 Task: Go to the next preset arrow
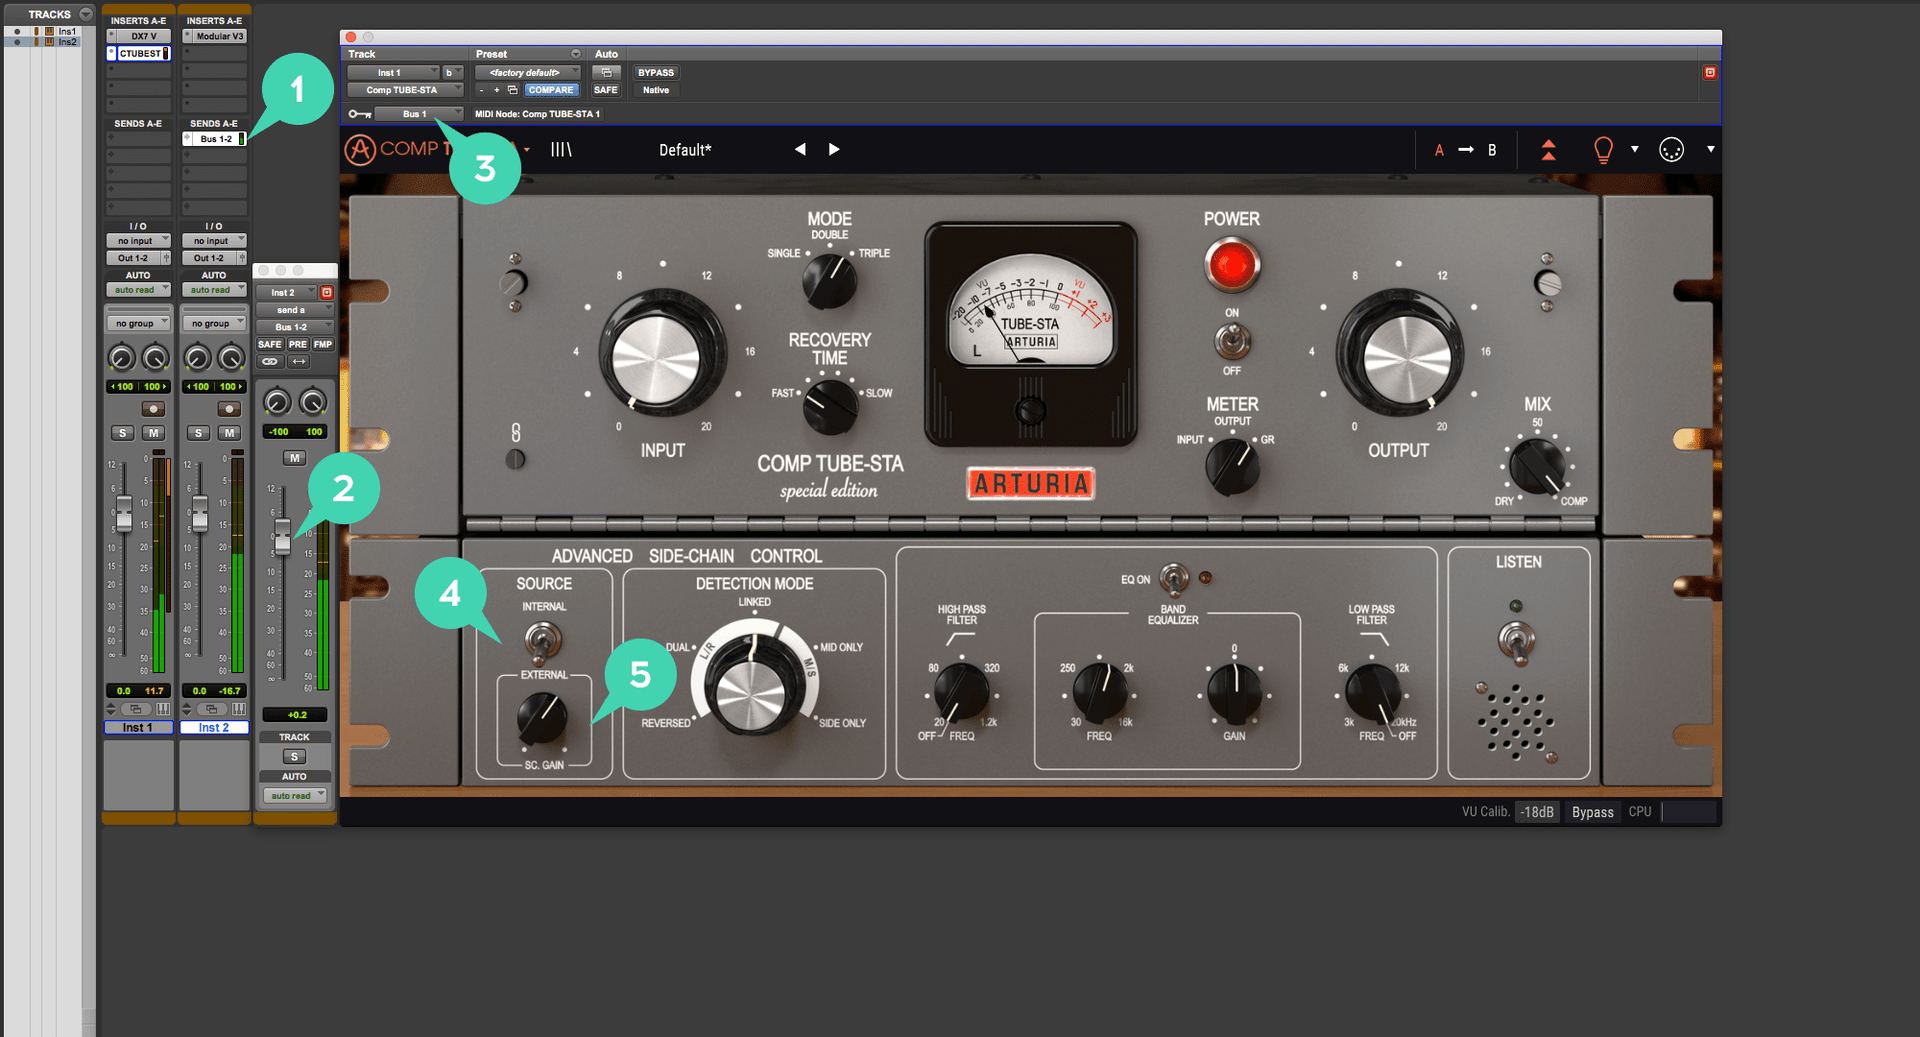point(834,149)
